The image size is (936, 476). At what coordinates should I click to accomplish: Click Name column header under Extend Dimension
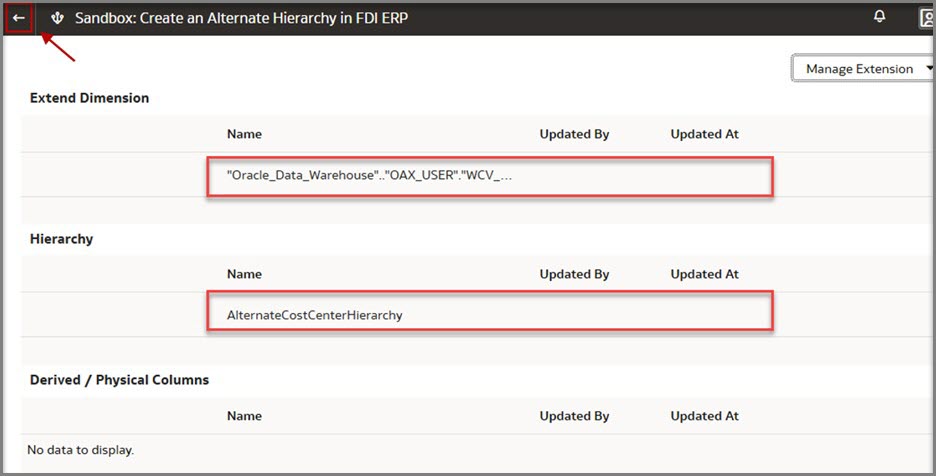click(244, 134)
